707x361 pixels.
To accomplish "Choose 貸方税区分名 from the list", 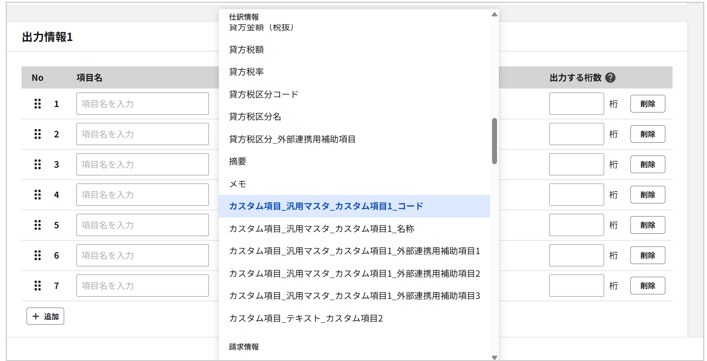I will click(354, 117).
